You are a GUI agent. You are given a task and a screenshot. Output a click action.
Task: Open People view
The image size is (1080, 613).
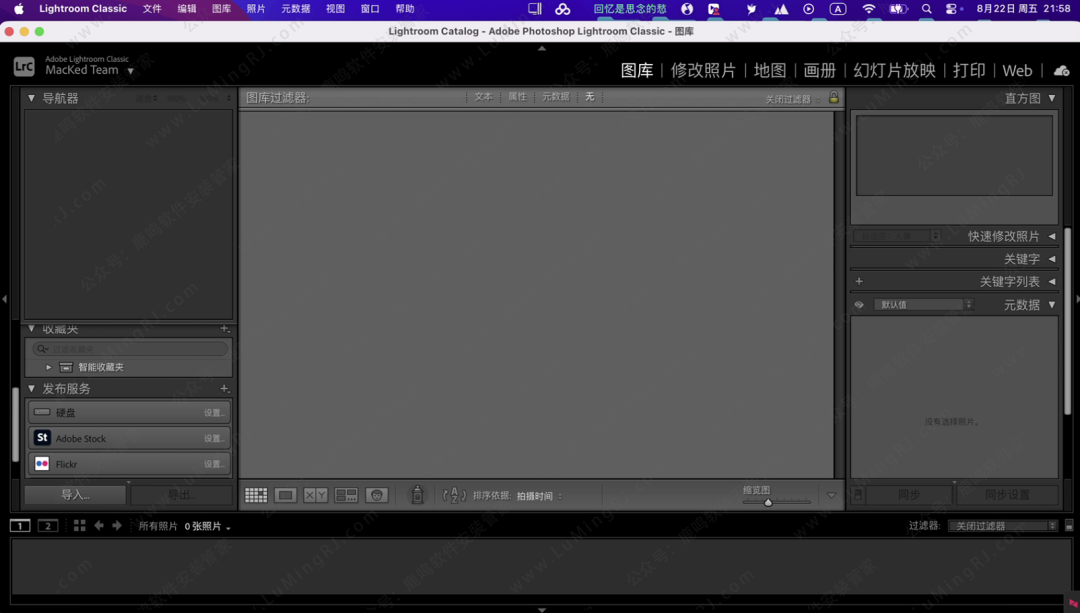[x=377, y=495]
